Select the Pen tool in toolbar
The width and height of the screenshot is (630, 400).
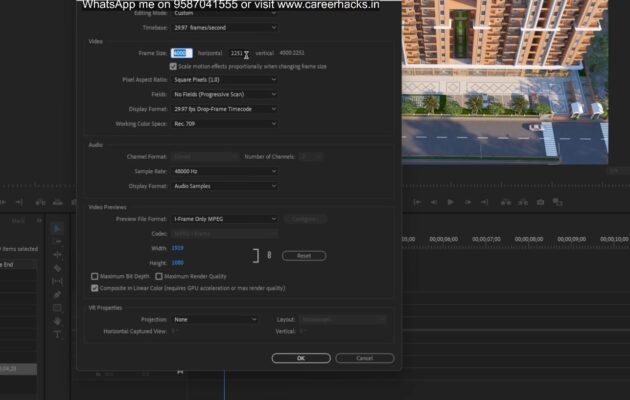pyautogui.click(x=57, y=295)
